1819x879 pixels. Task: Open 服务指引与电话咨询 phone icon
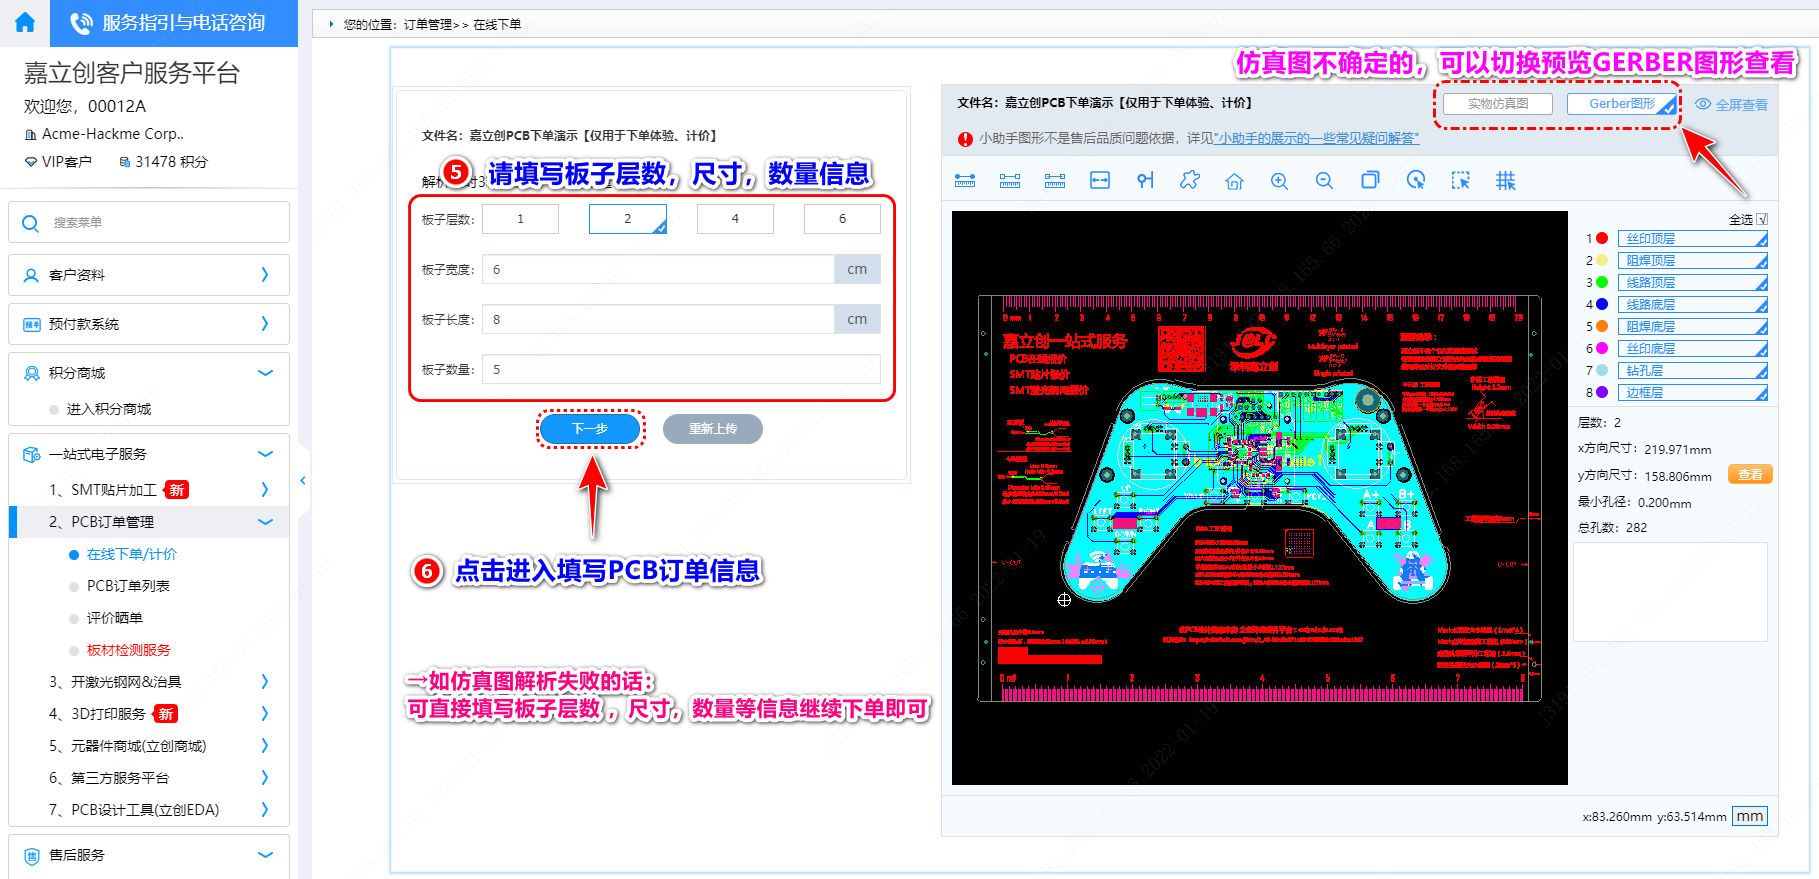82,23
